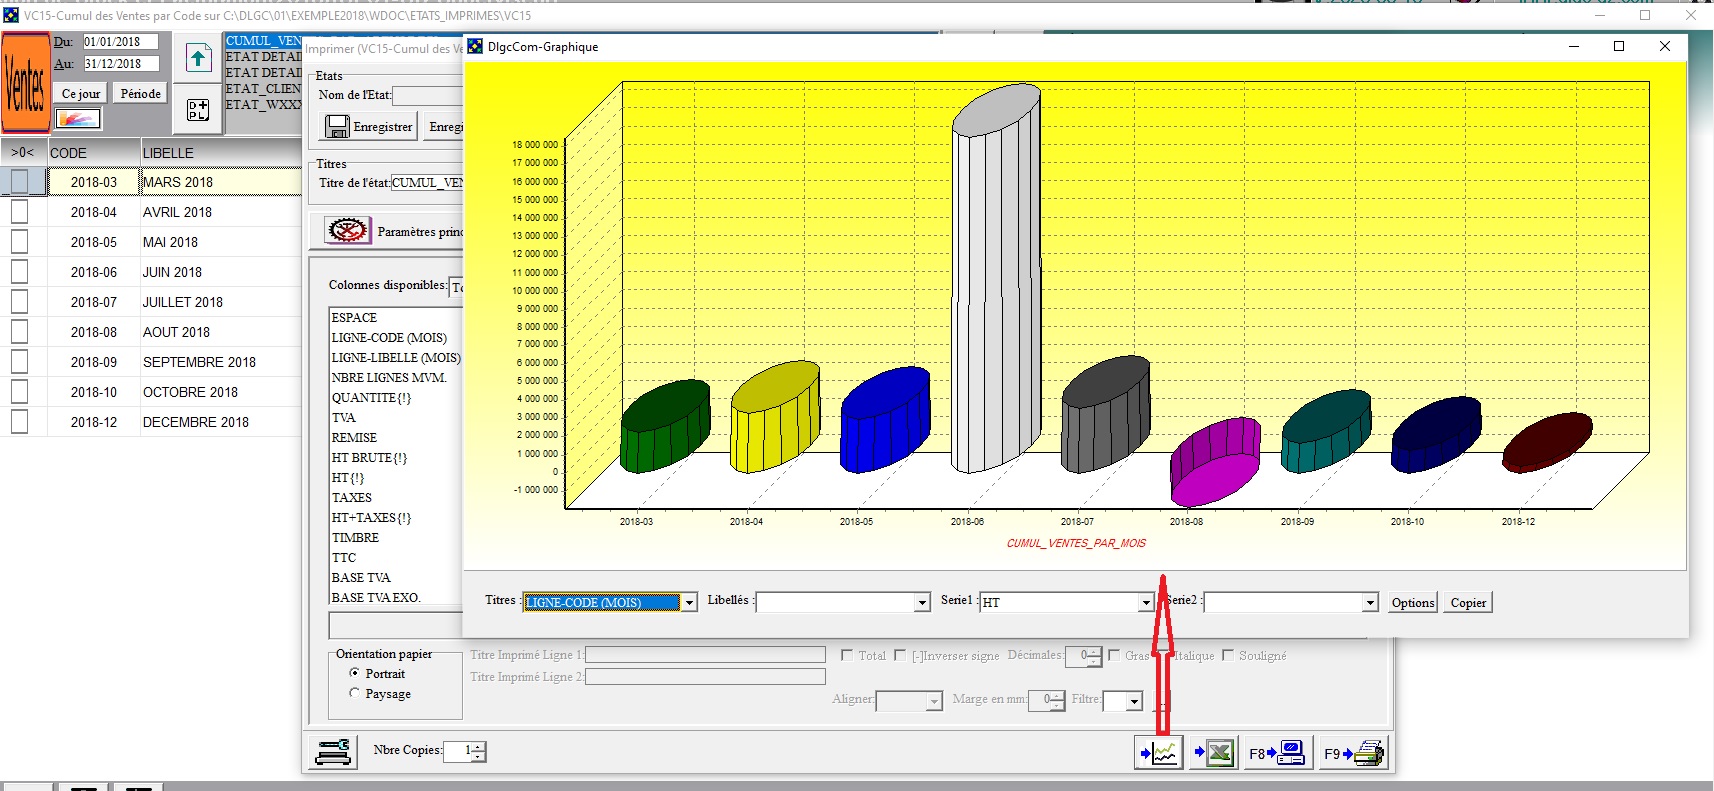
Task: Select TVA in available columns
Action: click(x=343, y=418)
